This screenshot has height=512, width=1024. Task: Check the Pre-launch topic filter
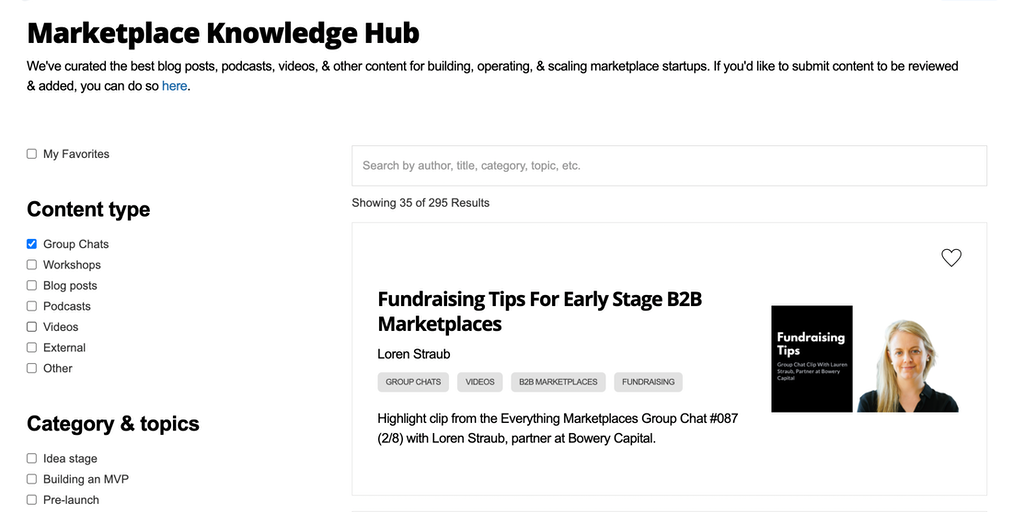coord(32,500)
